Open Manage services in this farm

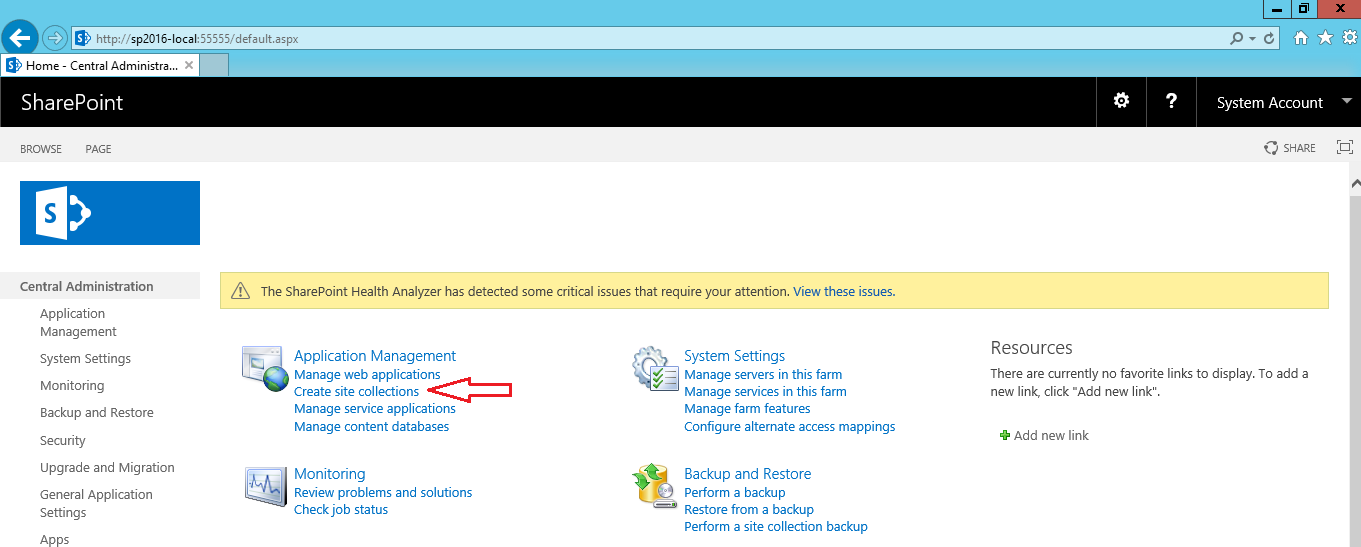(765, 391)
